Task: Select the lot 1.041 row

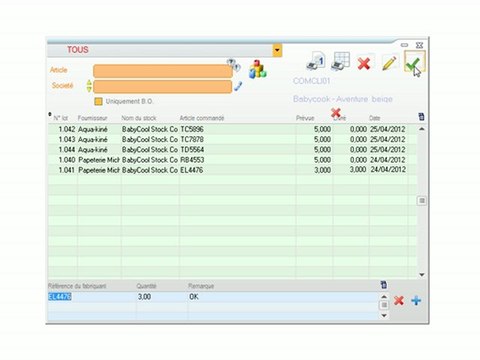Action: tap(232, 170)
